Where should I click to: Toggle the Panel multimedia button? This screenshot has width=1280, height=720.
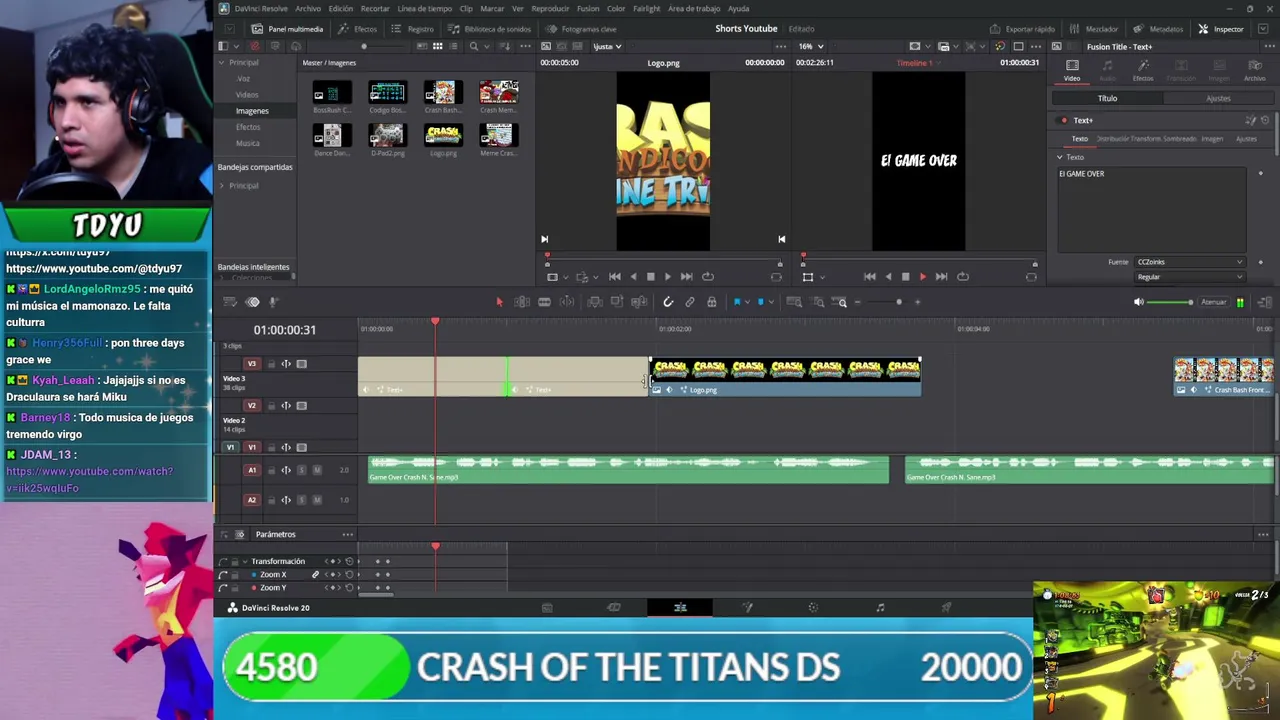point(288,29)
